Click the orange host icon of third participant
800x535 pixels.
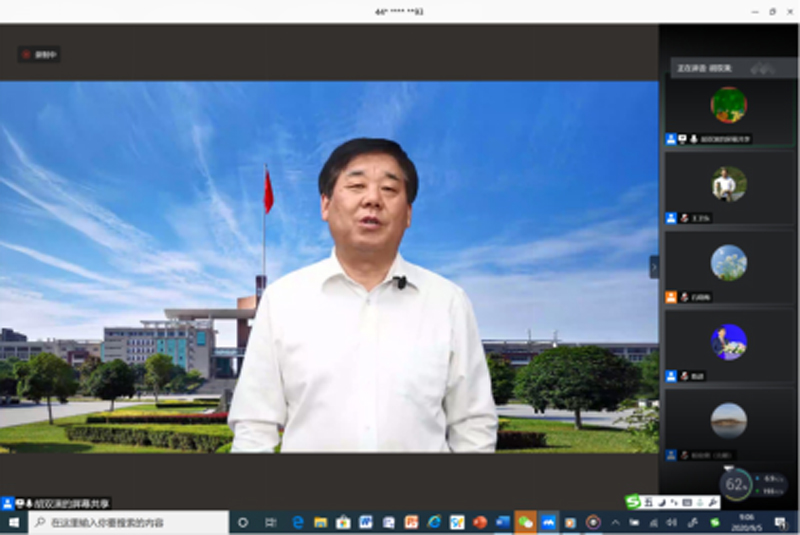click(671, 297)
